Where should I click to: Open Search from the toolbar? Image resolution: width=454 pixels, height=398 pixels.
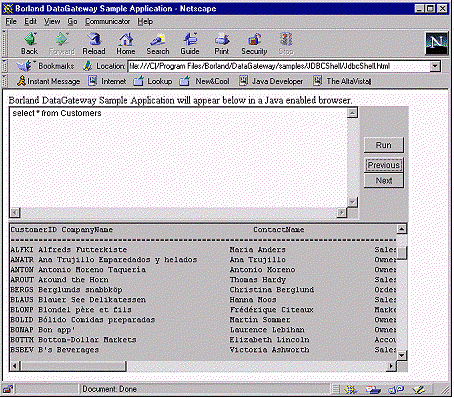point(158,44)
